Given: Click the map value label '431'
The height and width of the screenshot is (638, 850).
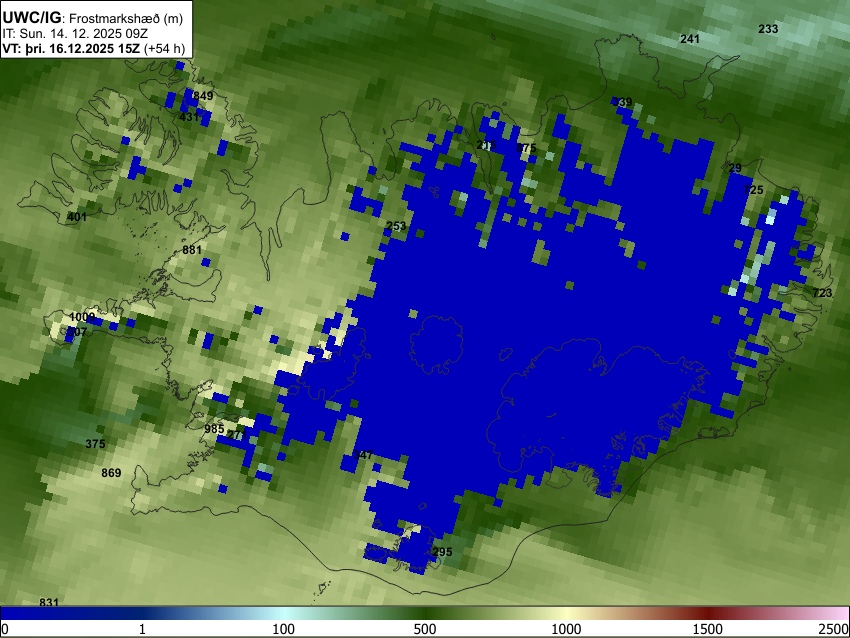Looking at the screenshot, I should [189, 117].
